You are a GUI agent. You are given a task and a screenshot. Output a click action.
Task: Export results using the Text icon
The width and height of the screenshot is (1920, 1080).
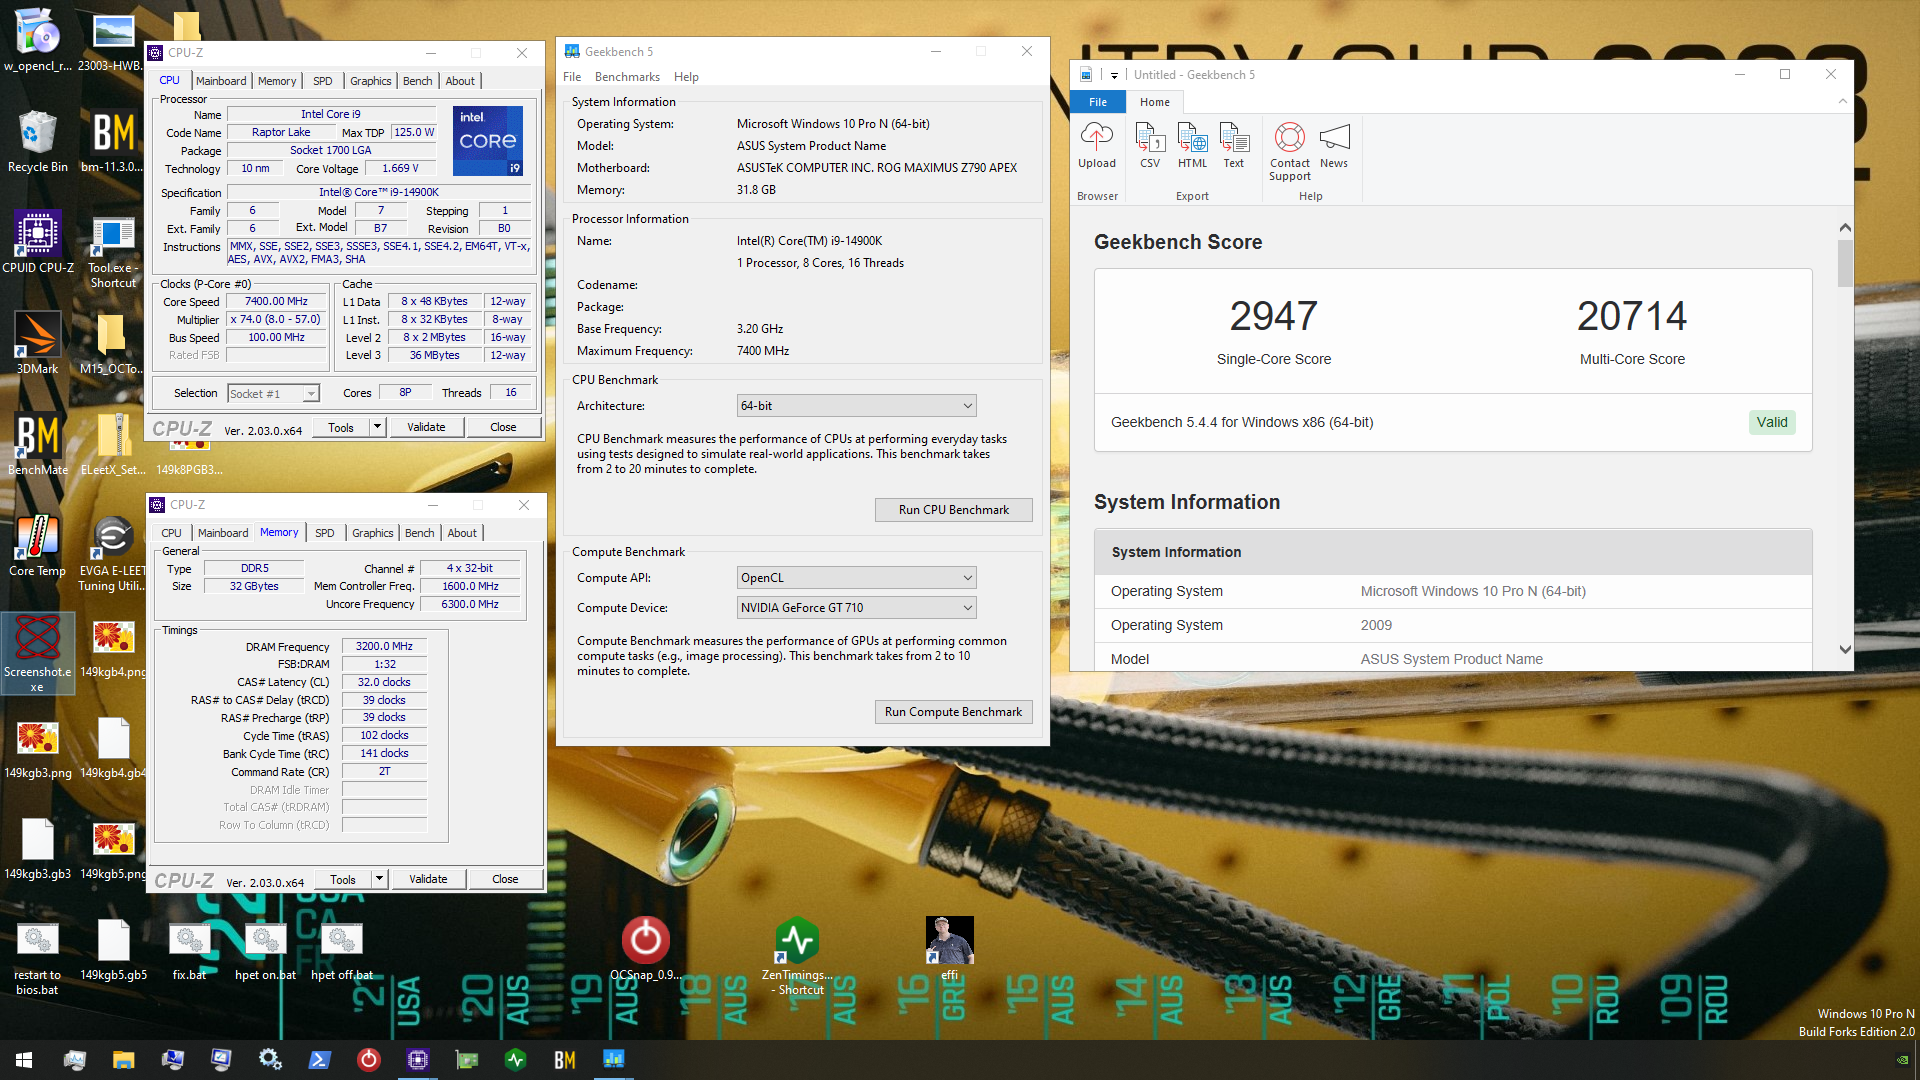[1234, 146]
